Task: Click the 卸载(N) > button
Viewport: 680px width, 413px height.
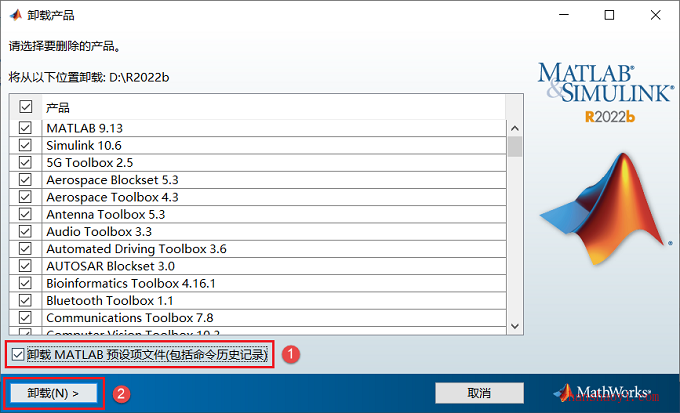Action: pyautogui.click(x=53, y=393)
